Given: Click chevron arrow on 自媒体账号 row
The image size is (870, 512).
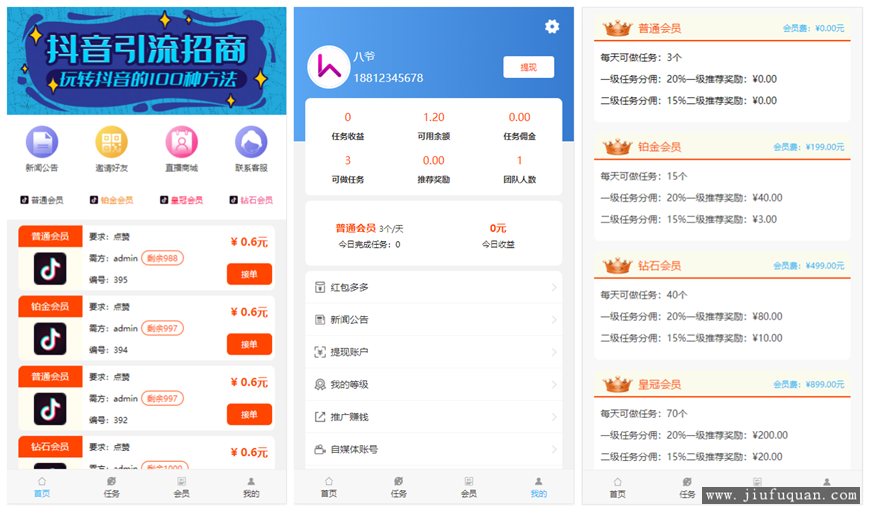Looking at the screenshot, I should (x=554, y=449).
